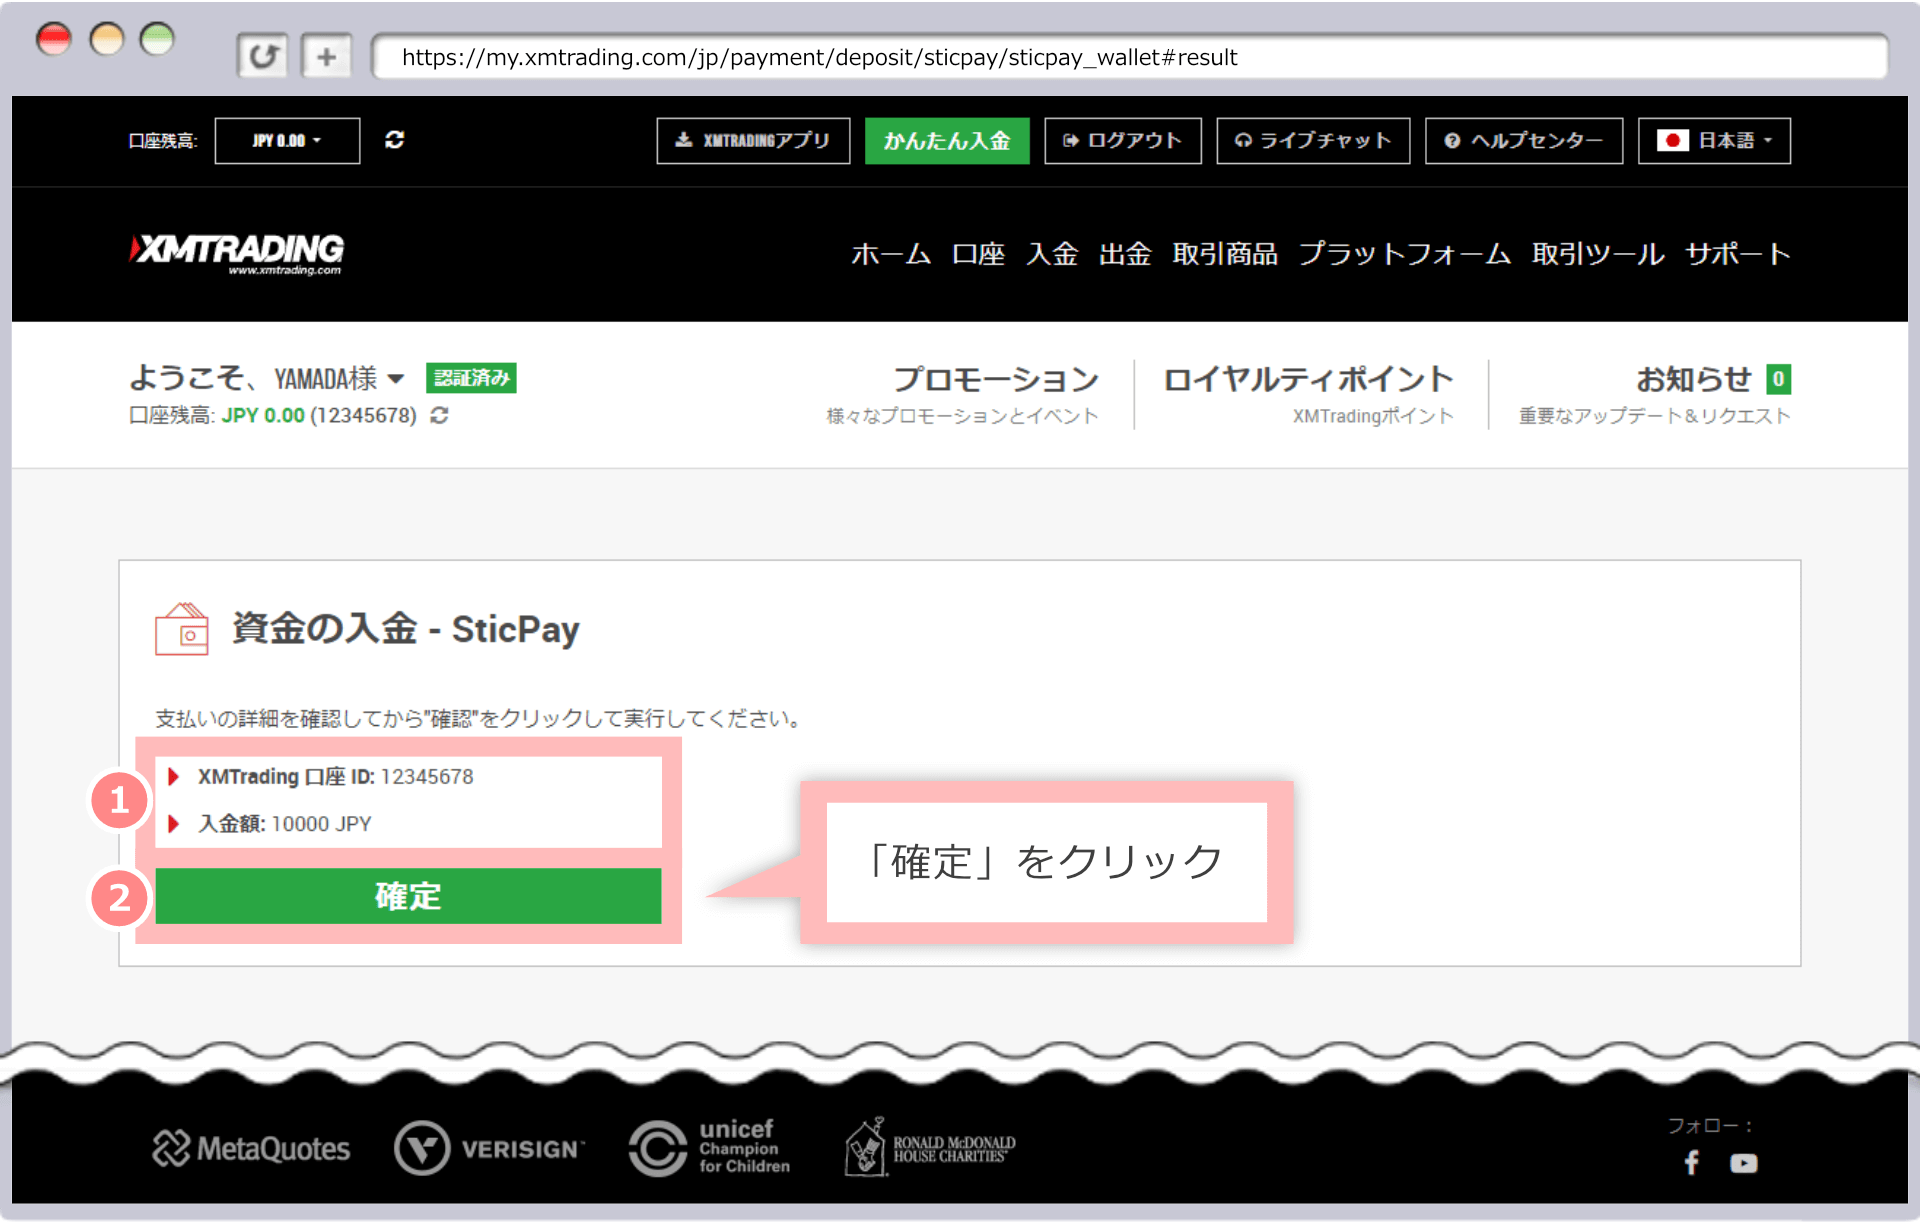This screenshot has width=1920, height=1222.
Task: Expand the YAMADA様 account menu
Action: (395, 379)
